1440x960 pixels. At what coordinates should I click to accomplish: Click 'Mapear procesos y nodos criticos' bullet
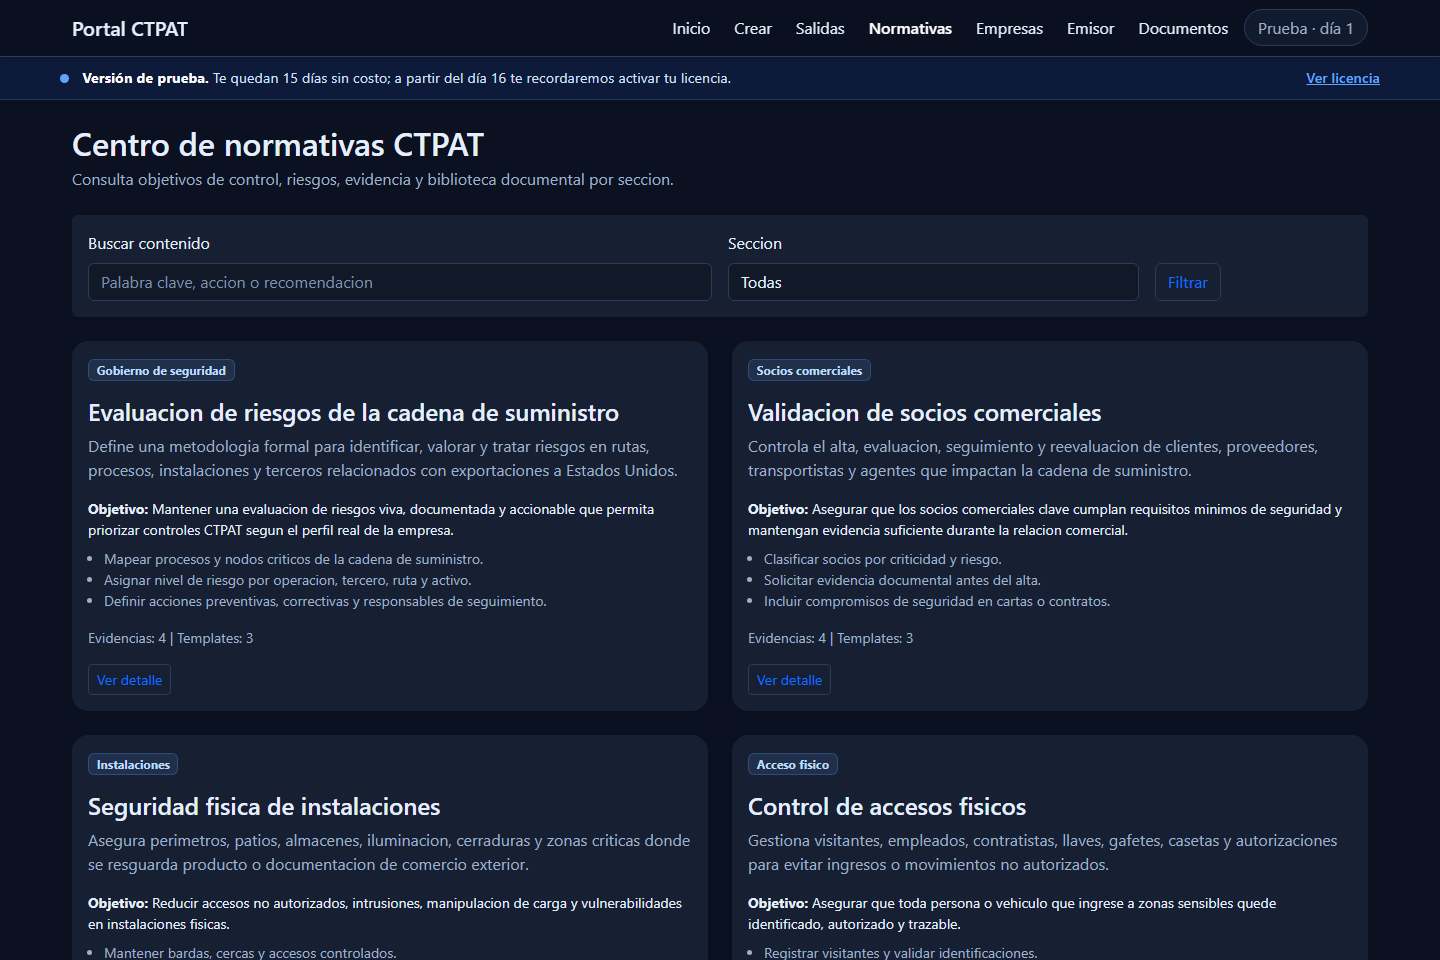[x=294, y=559]
